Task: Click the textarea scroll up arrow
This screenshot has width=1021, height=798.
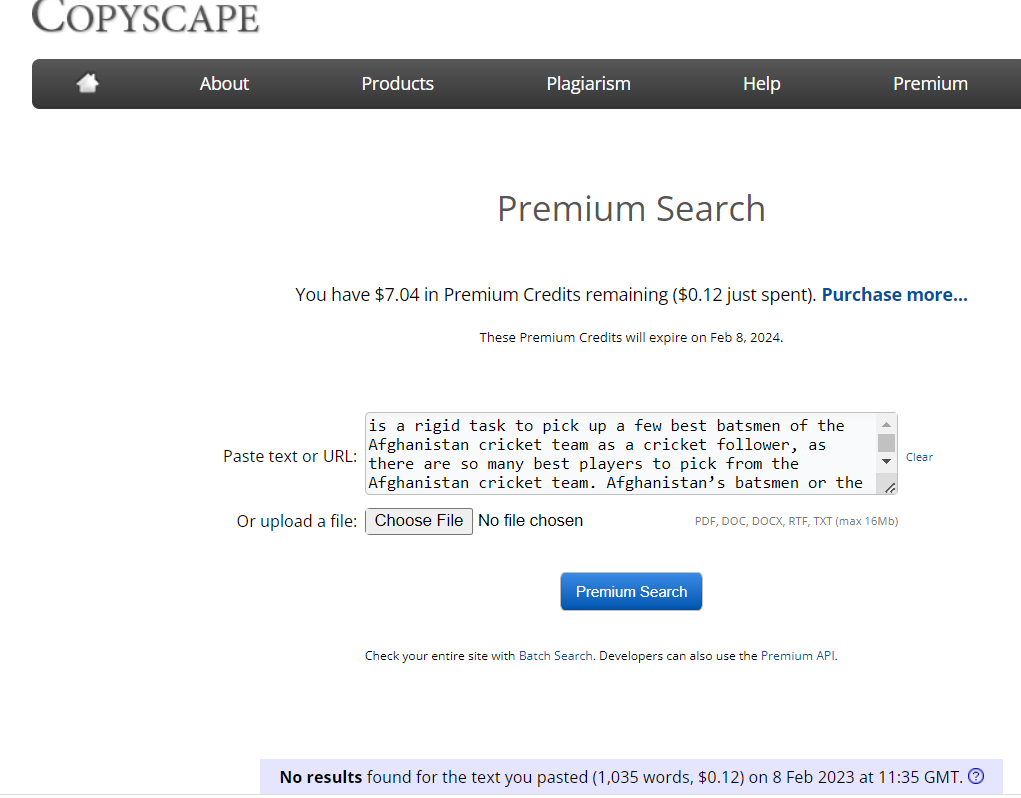Action: coord(886,424)
